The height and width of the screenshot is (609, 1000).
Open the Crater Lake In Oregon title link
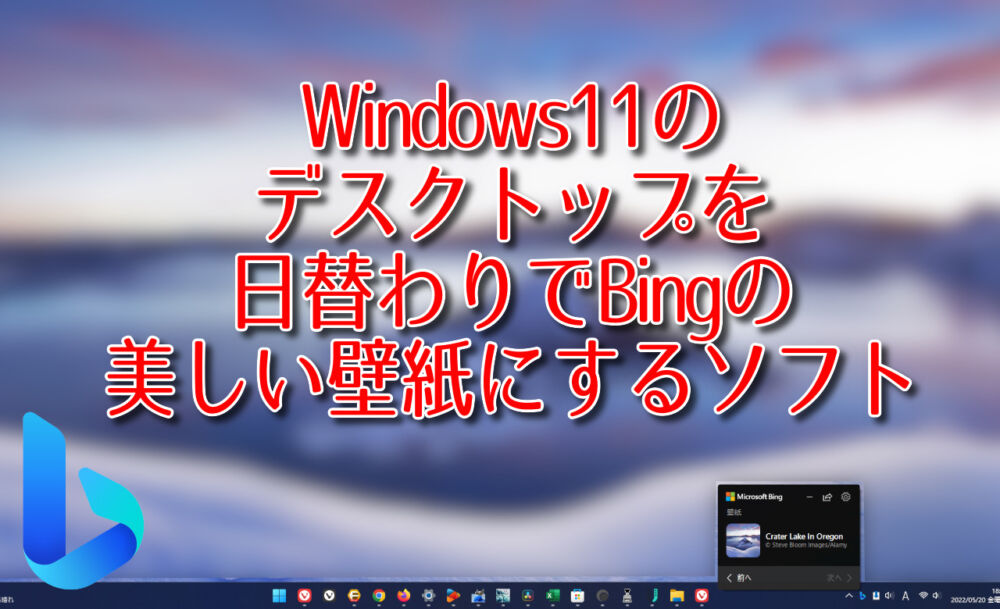tap(804, 537)
